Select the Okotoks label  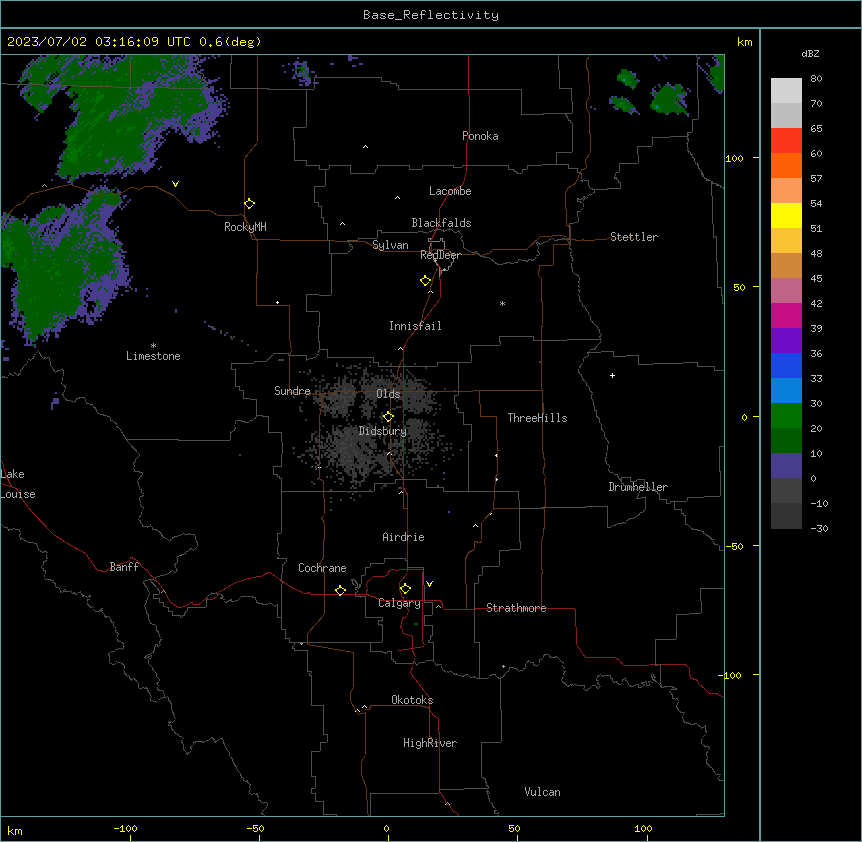[412, 700]
